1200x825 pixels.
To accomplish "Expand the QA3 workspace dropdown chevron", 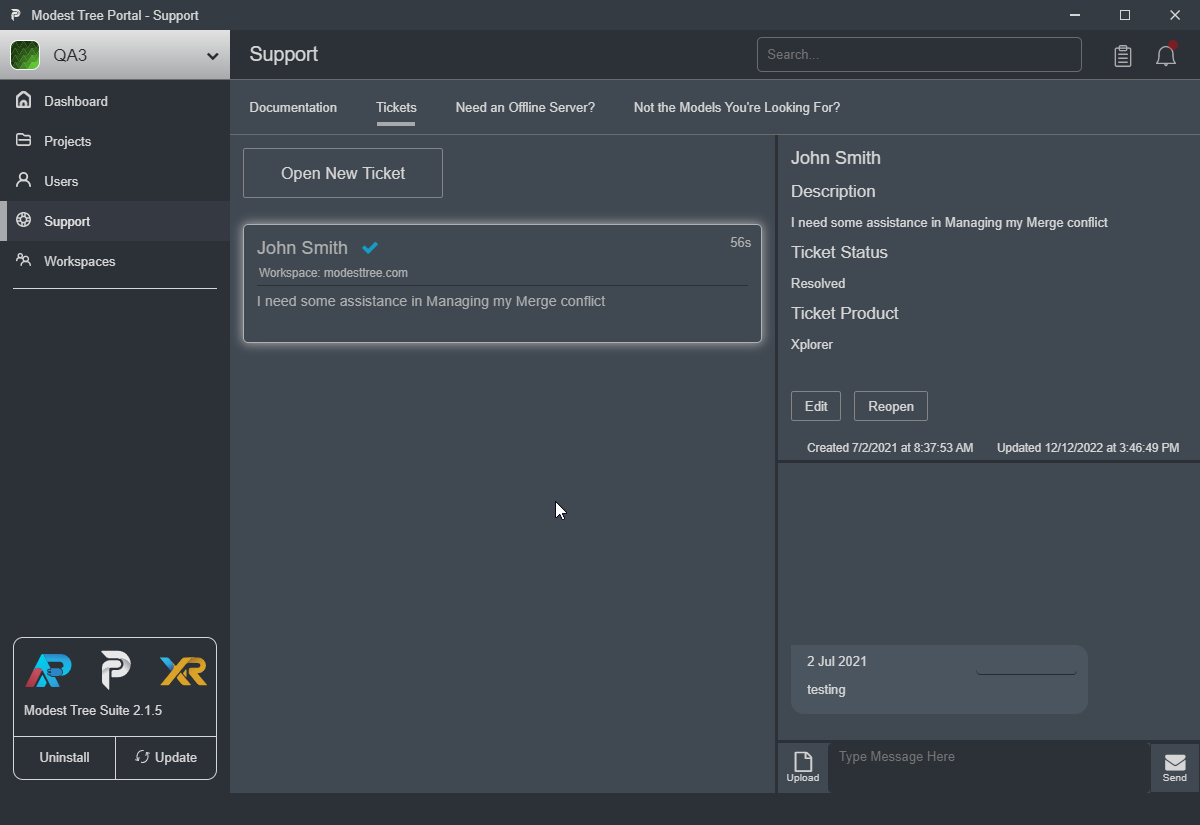I will click(x=212, y=56).
